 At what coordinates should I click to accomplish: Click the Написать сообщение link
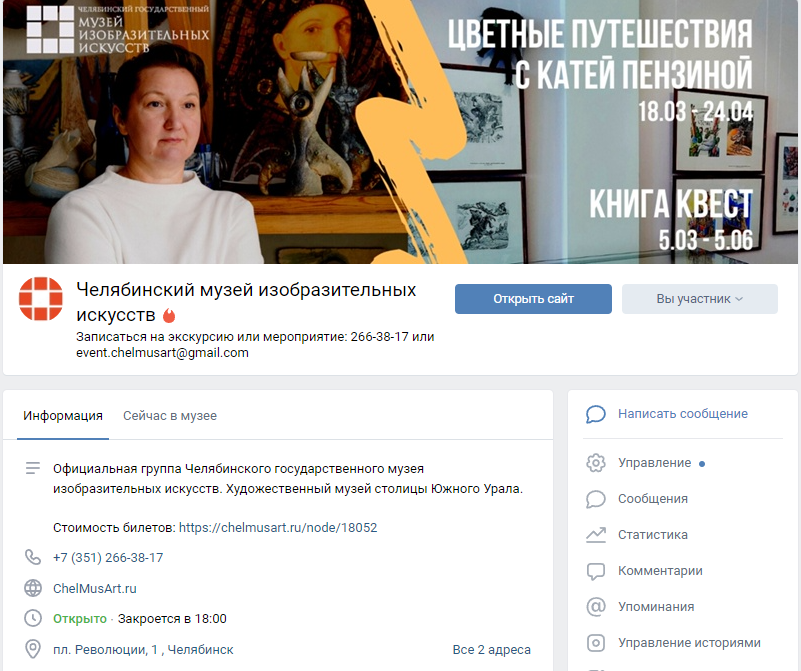(x=682, y=414)
